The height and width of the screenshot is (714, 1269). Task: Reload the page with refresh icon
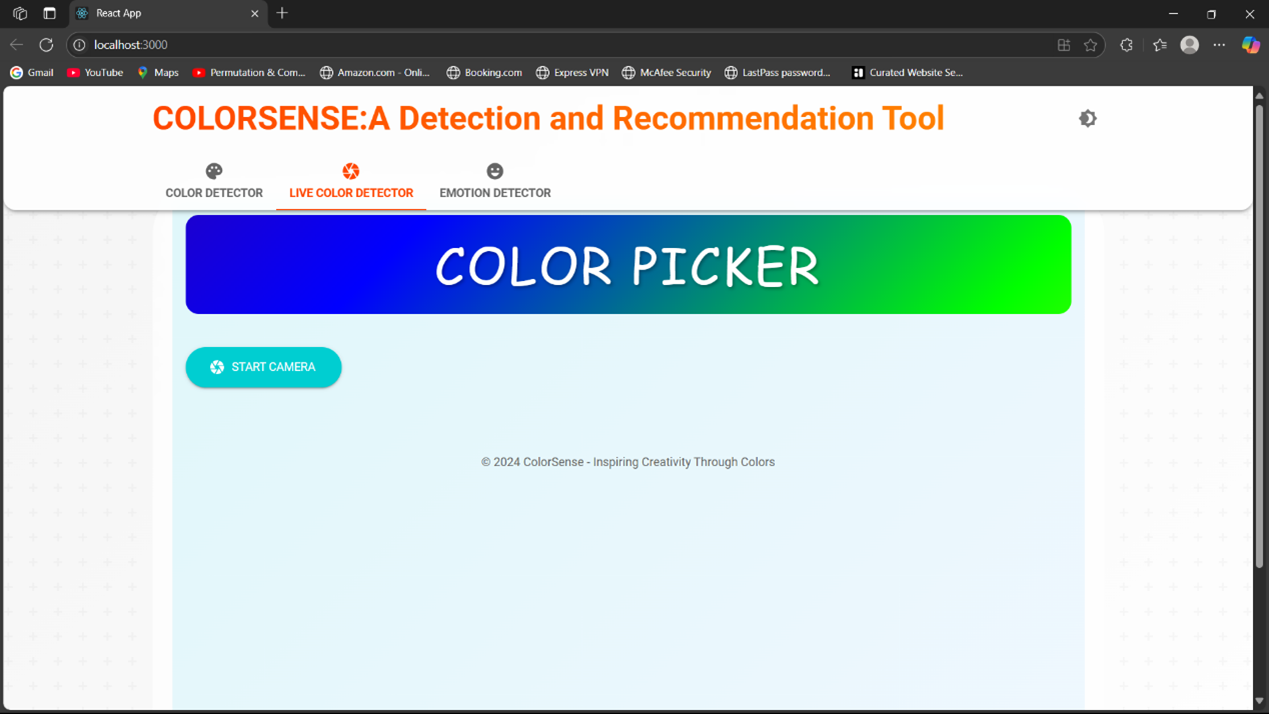[x=46, y=45]
